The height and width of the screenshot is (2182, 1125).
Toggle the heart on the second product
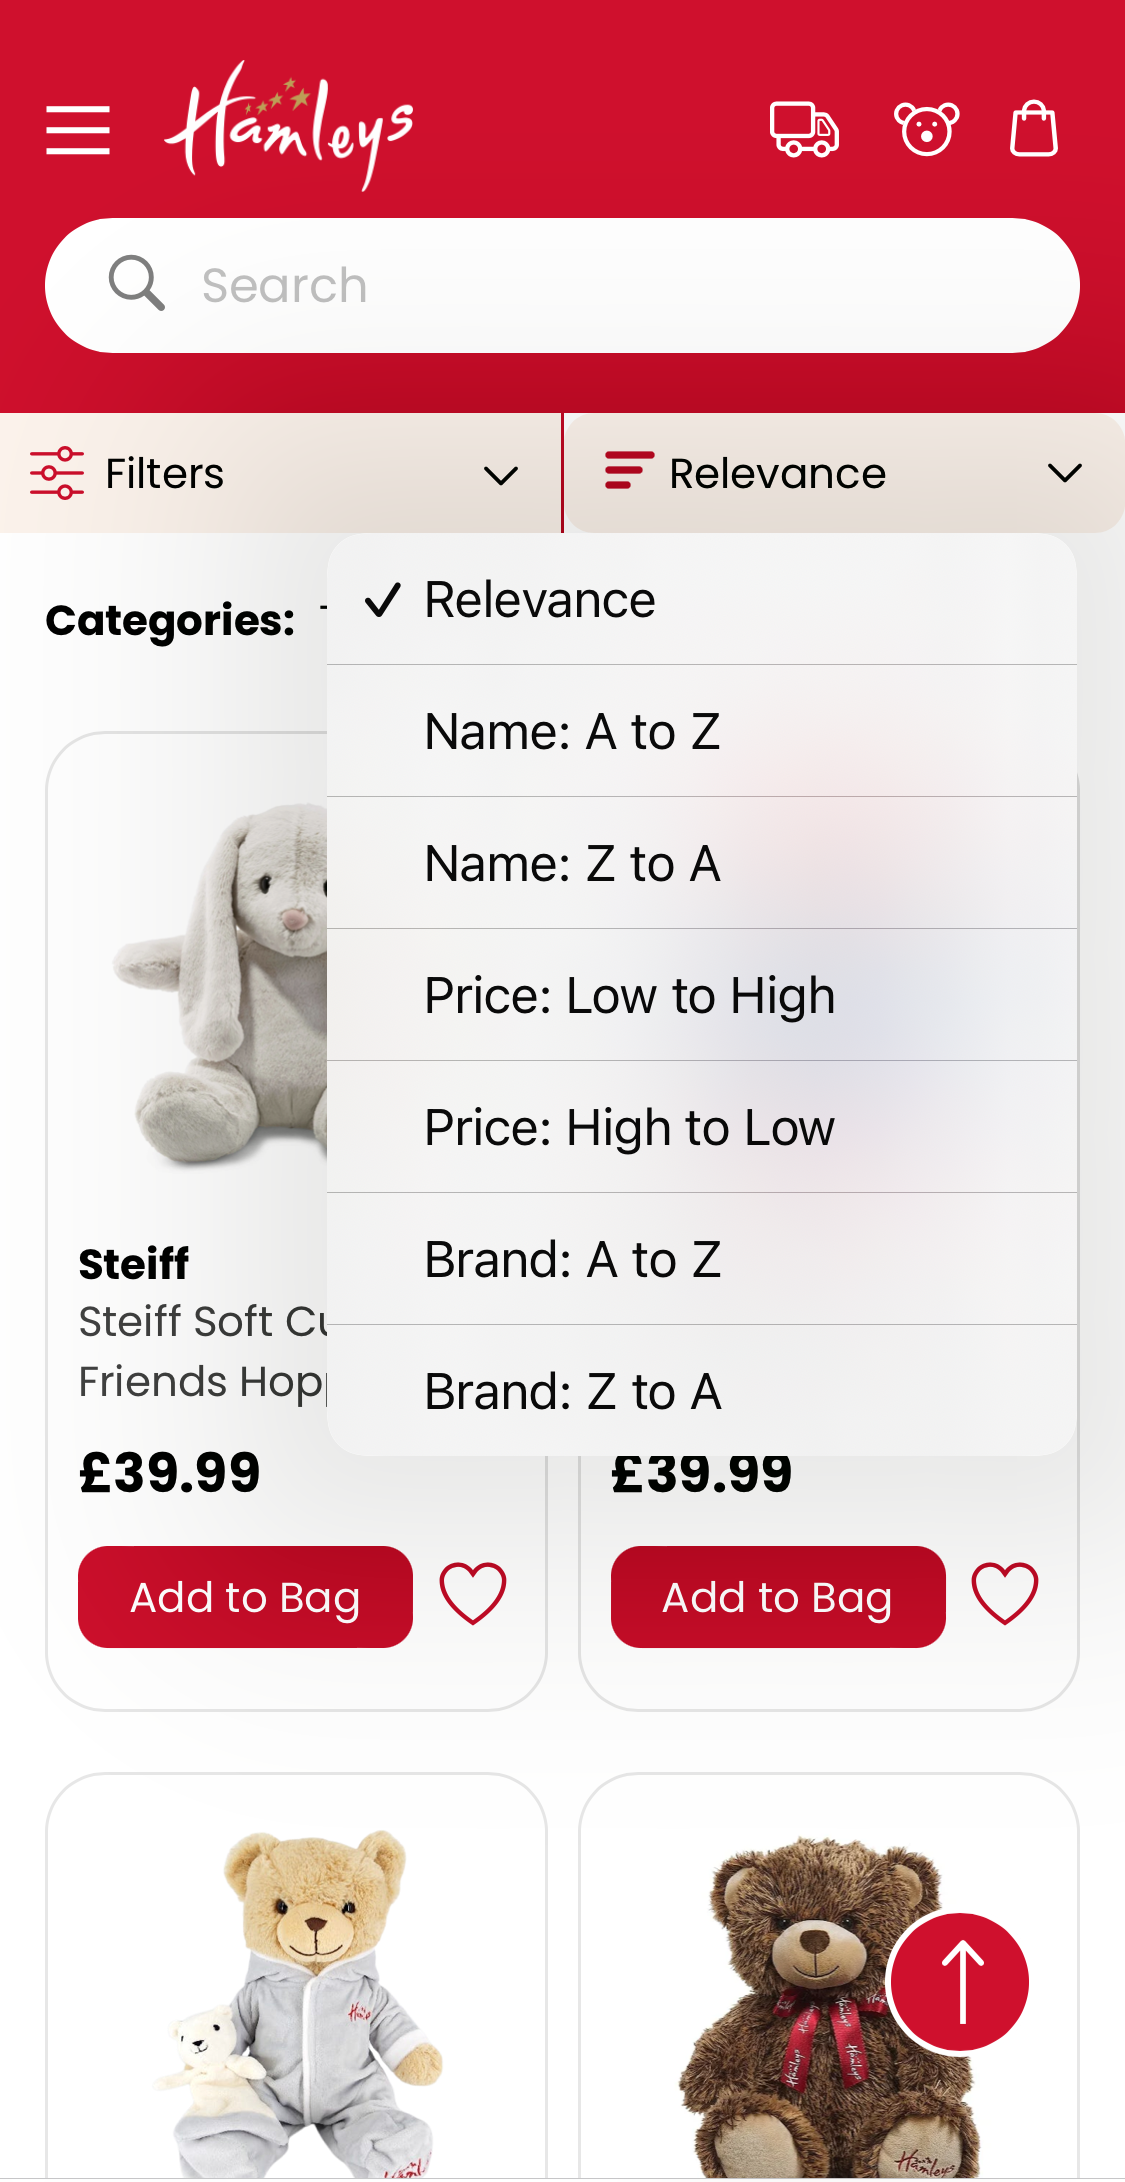[1004, 1596]
